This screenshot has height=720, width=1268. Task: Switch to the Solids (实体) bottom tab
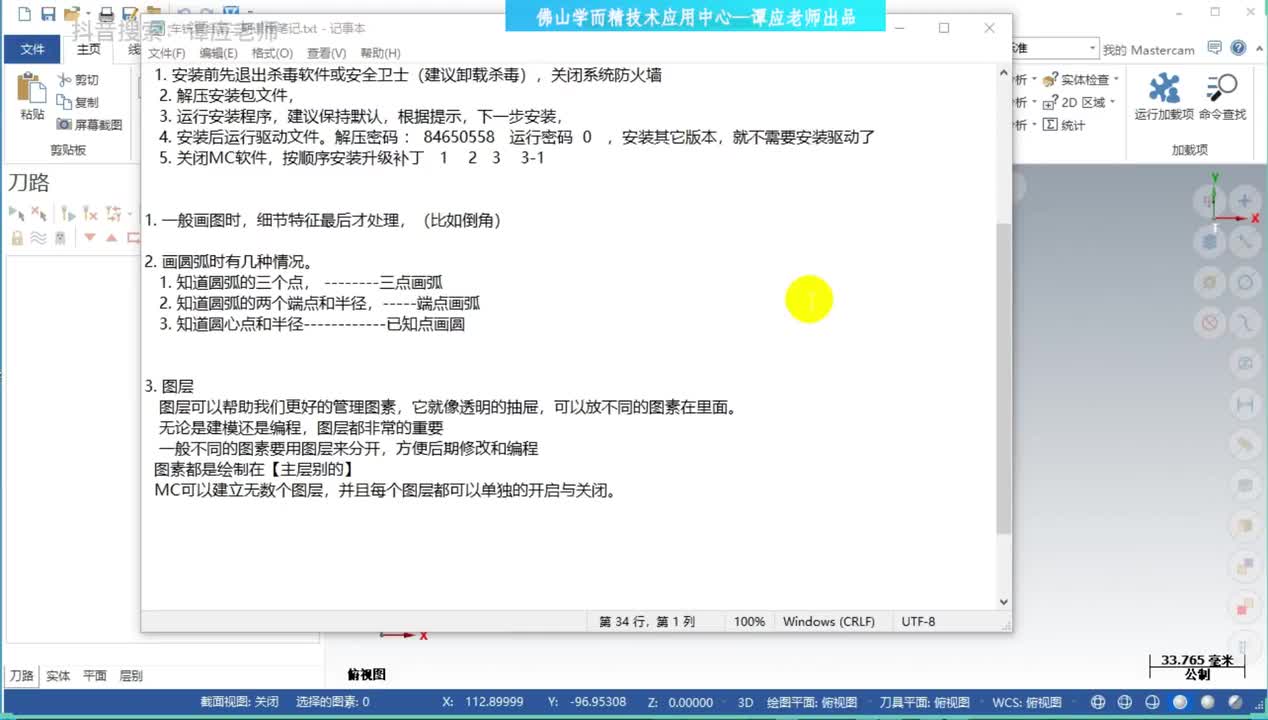(58, 676)
